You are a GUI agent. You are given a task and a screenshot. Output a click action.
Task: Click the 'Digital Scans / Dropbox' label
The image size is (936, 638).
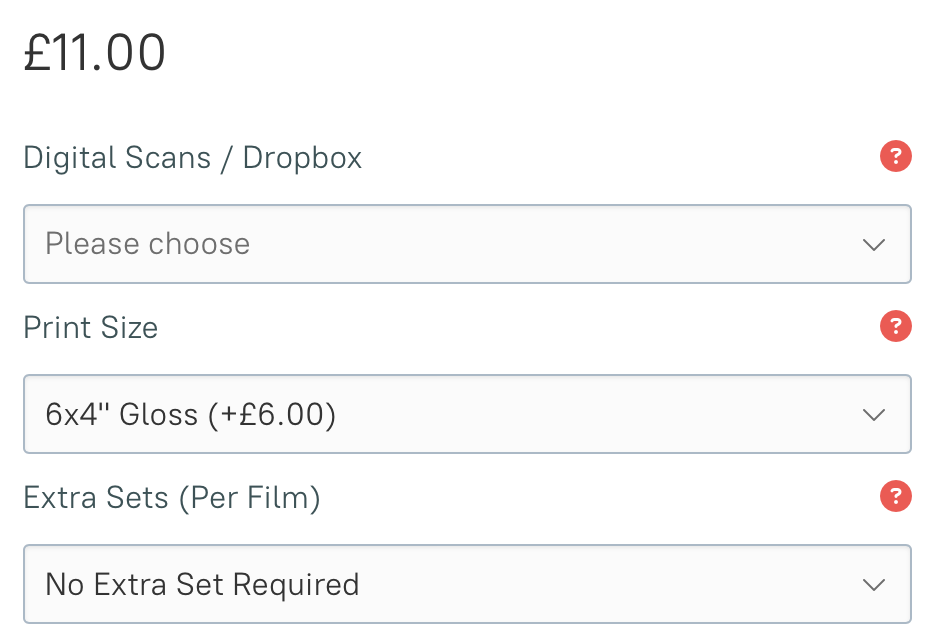[192, 158]
